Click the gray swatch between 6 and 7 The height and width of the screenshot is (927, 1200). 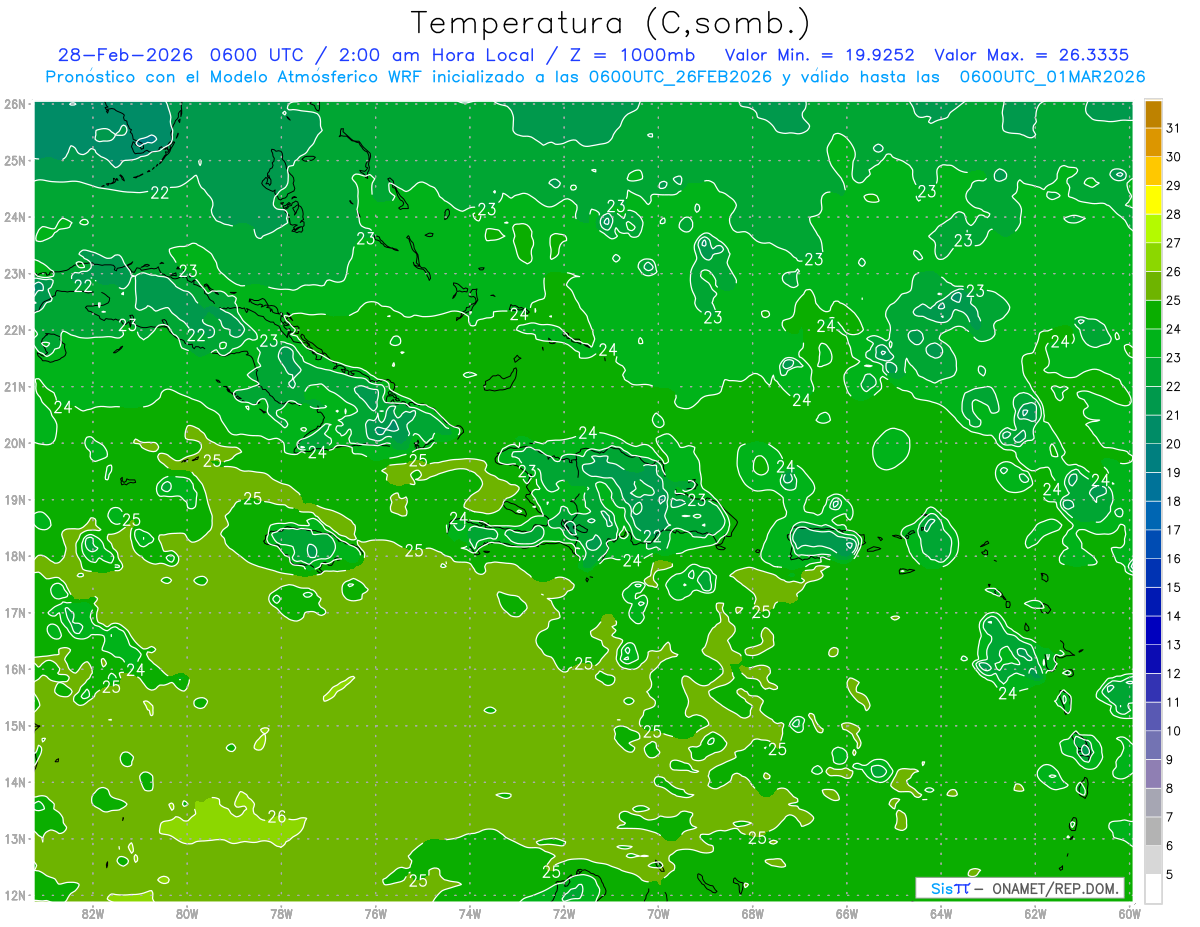tap(1153, 831)
